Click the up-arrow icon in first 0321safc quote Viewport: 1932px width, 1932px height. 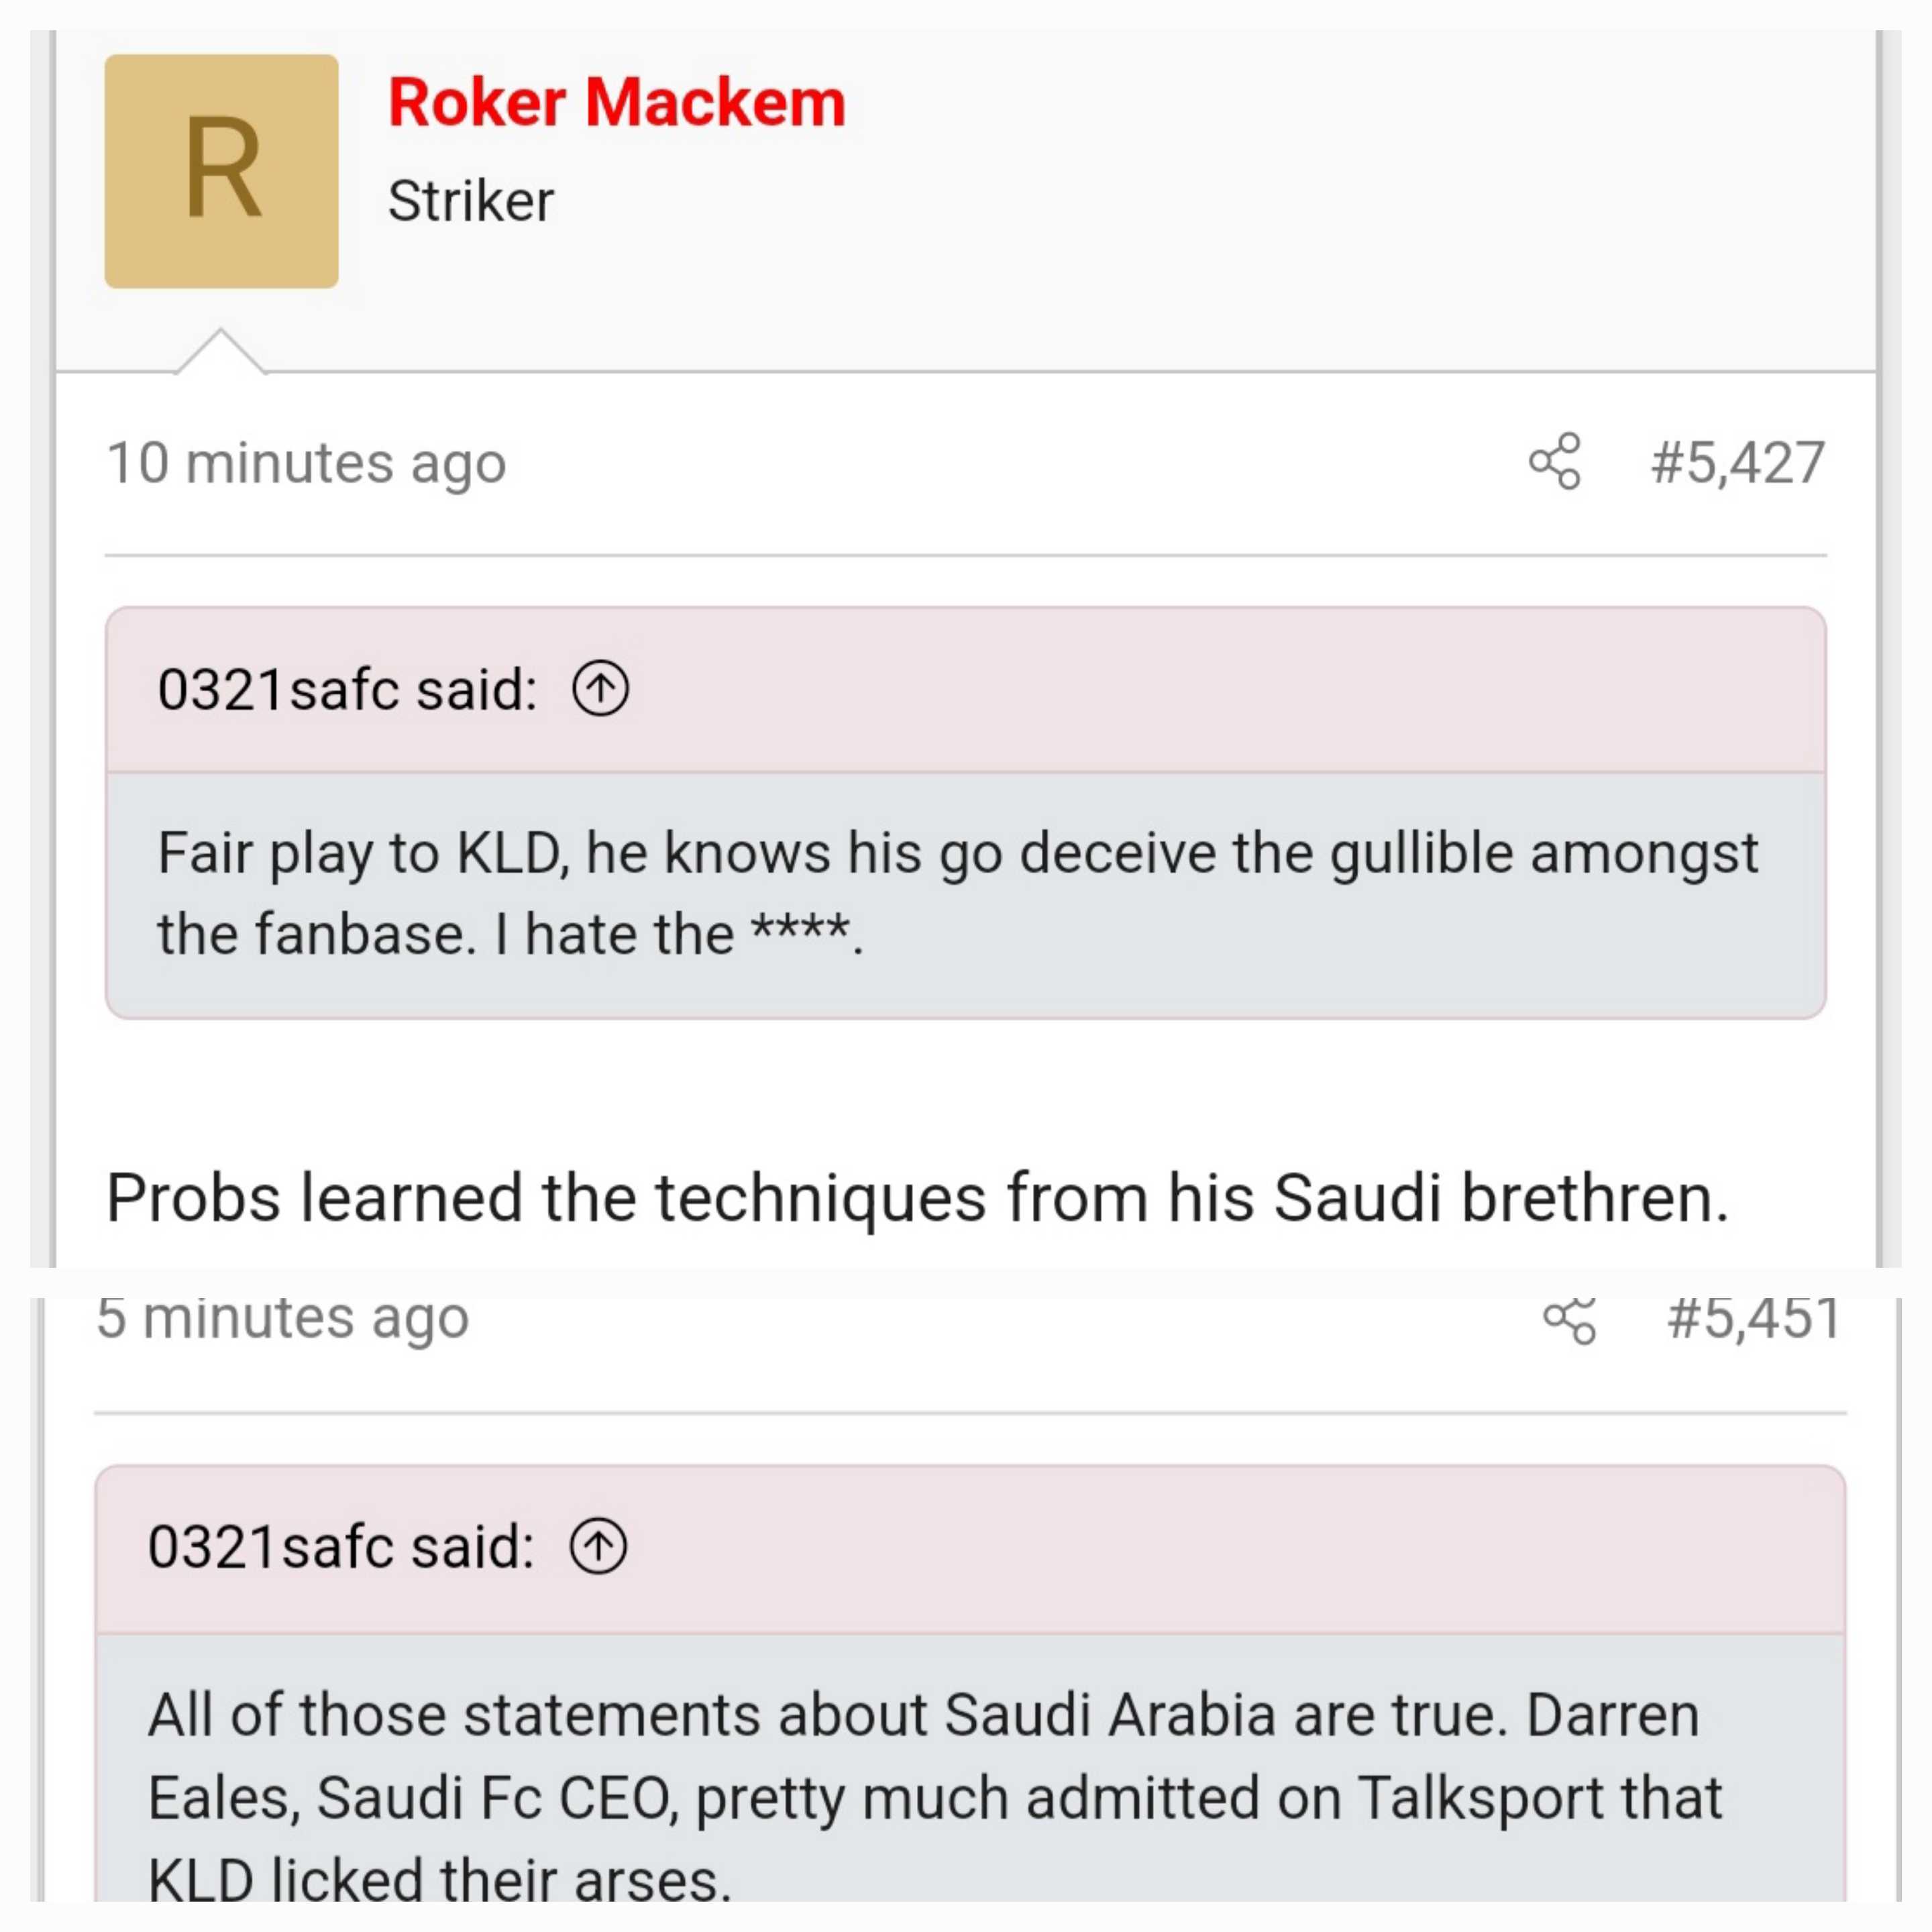600,689
